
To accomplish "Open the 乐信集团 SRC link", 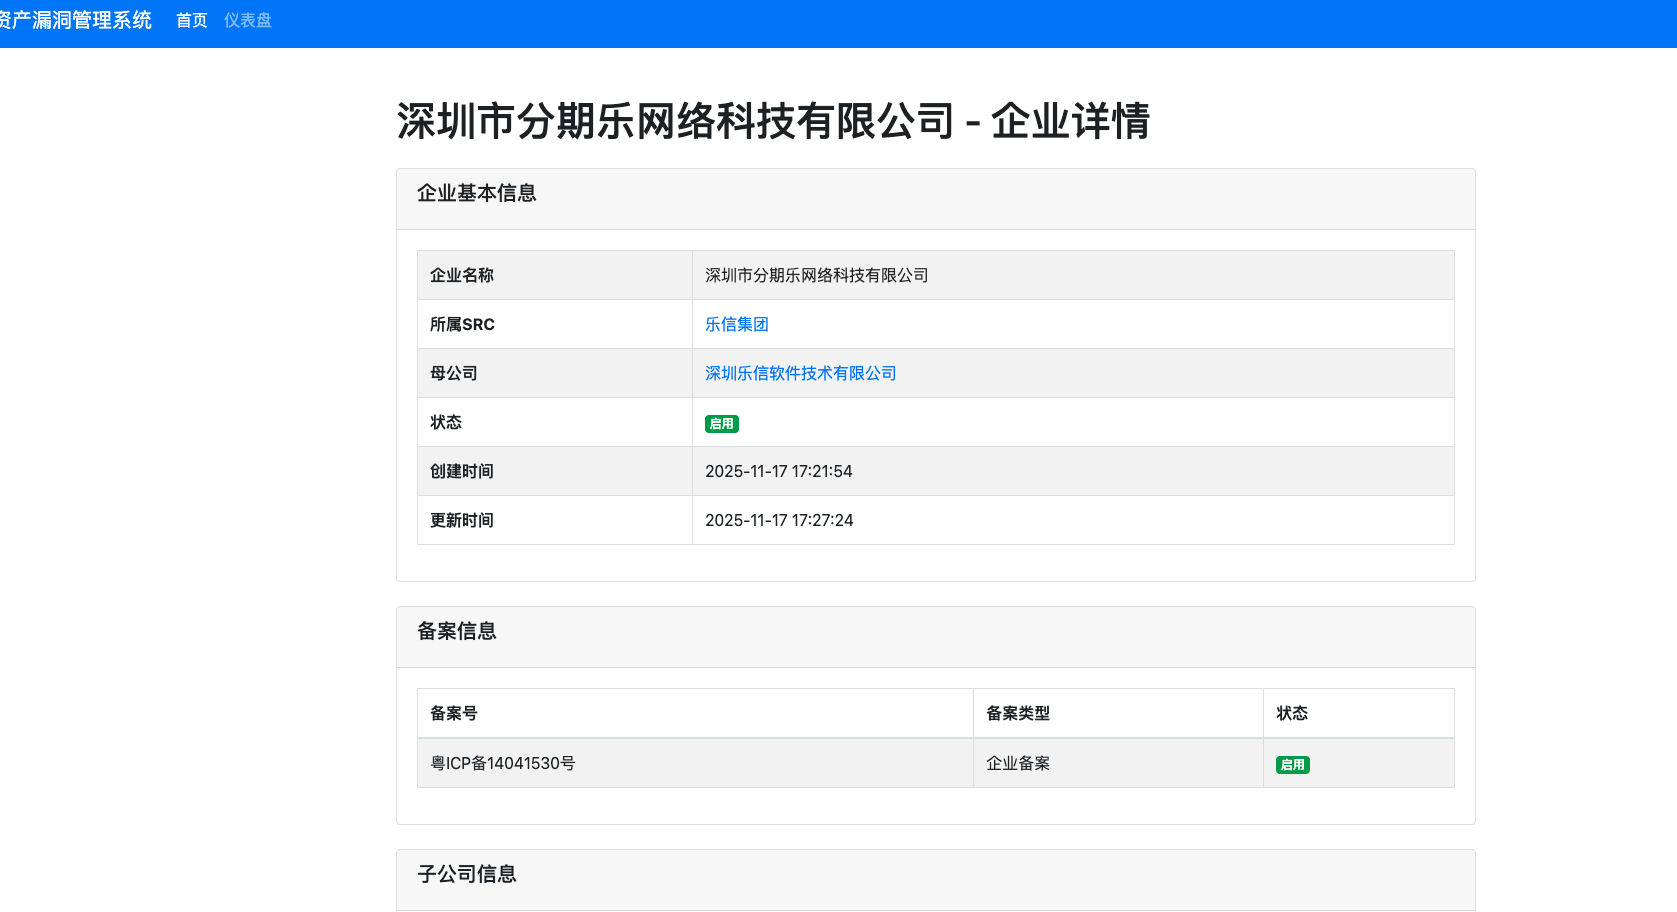I will 736,324.
